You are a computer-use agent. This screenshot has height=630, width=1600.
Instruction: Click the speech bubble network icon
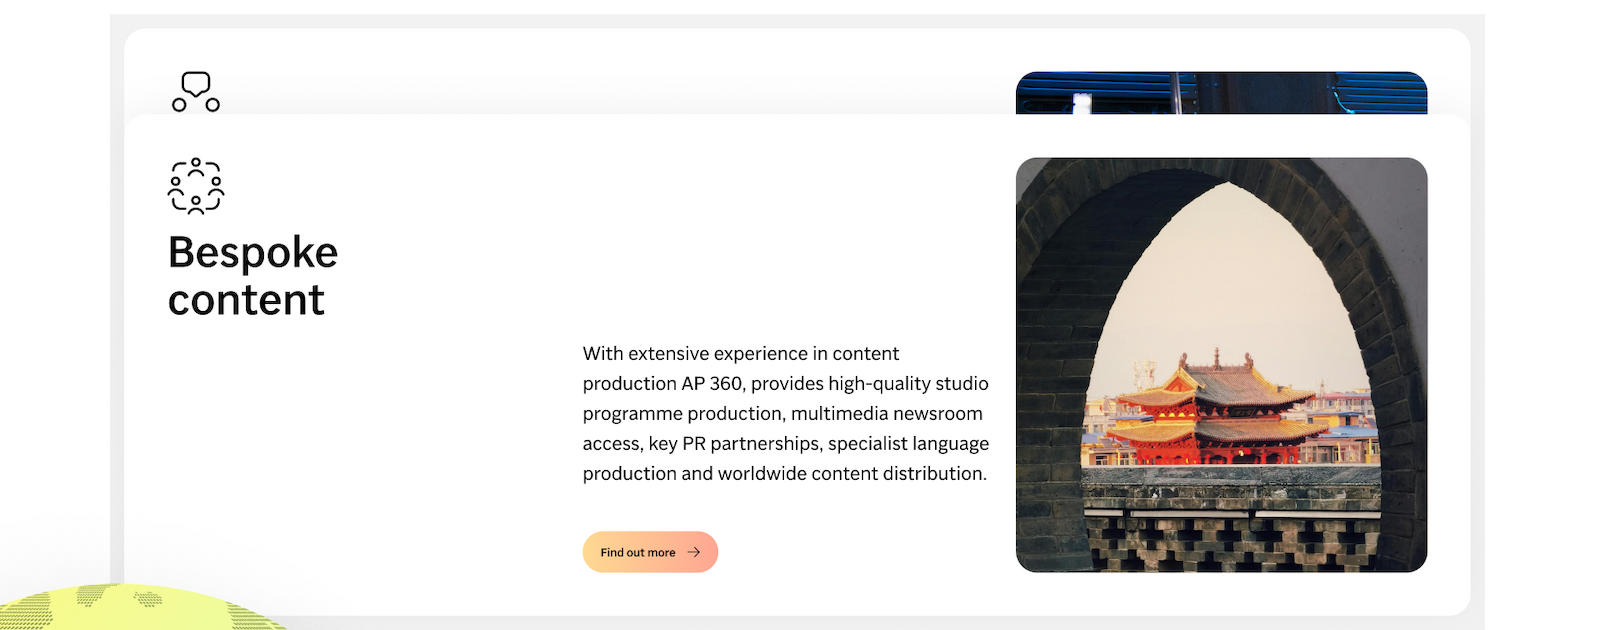(x=196, y=92)
